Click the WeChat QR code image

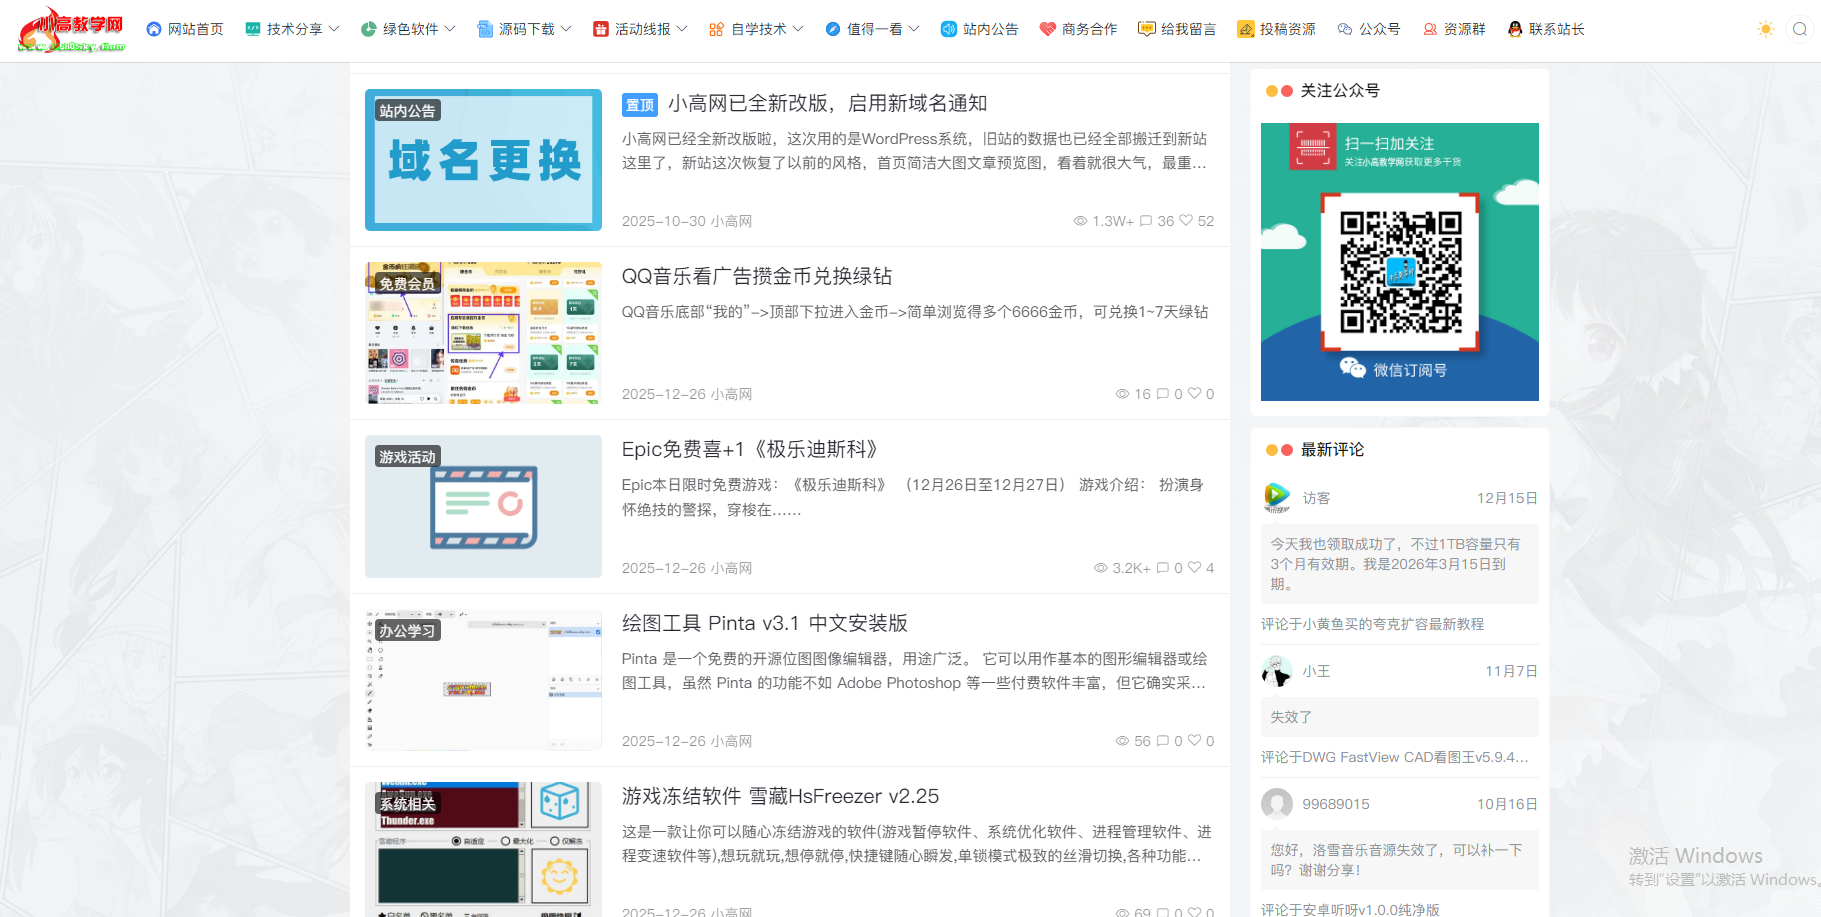point(1399,271)
